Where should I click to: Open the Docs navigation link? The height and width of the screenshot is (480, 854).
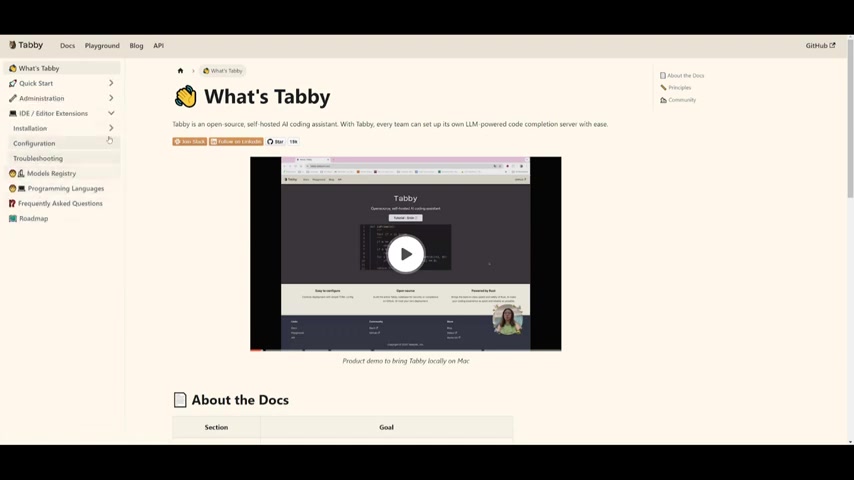click(68, 46)
